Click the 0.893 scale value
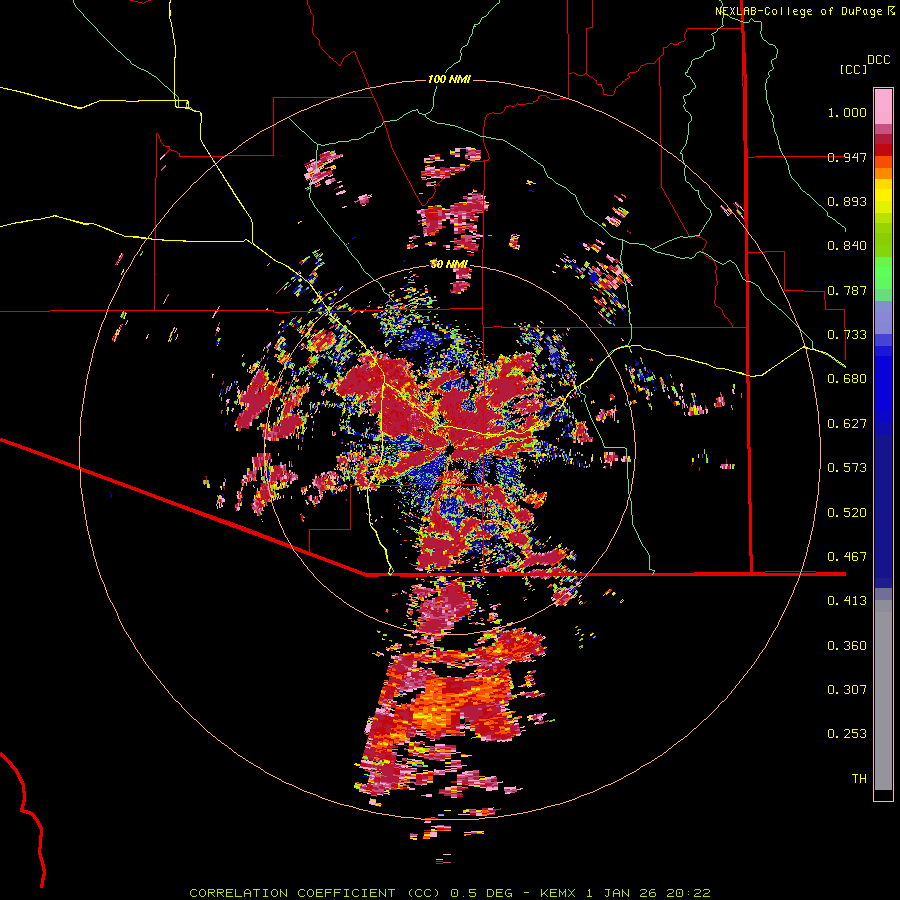 [x=847, y=201]
